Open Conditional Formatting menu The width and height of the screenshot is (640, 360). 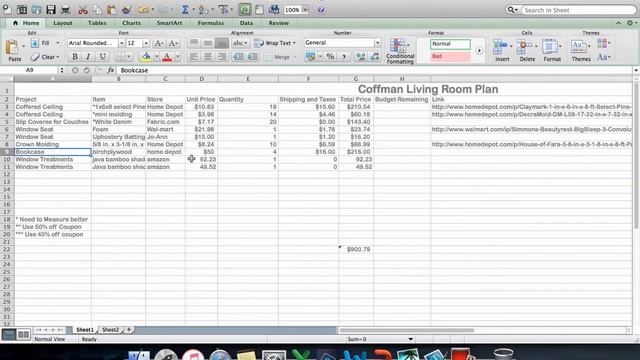coord(400,51)
